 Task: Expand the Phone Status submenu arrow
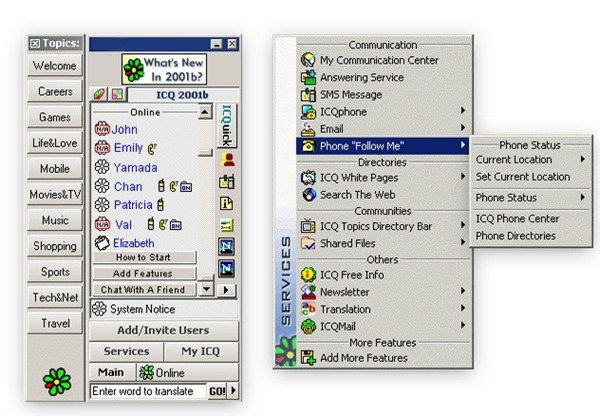click(x=582, y=197)
